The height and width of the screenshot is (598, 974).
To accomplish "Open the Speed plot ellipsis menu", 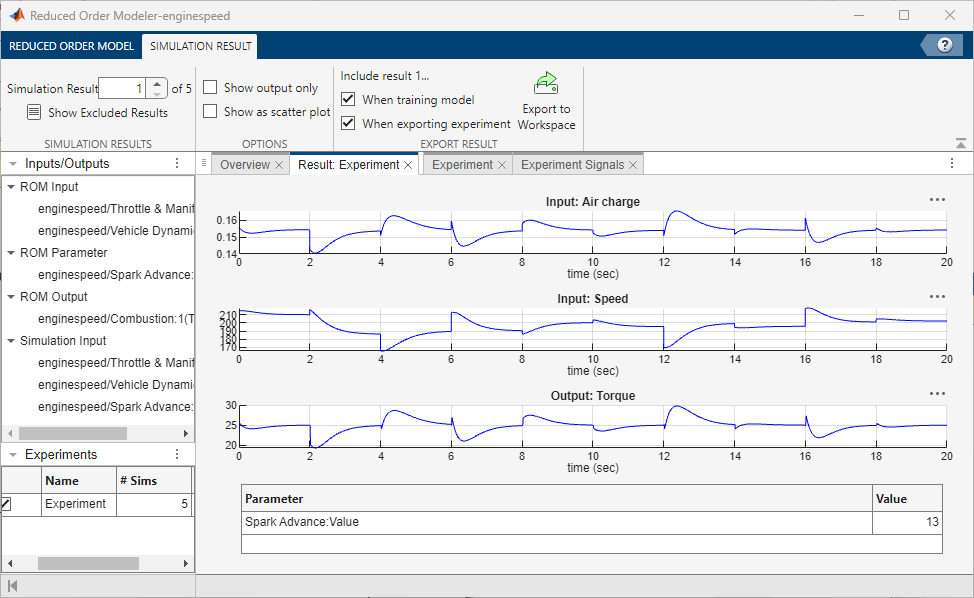I will pos(937,296).
